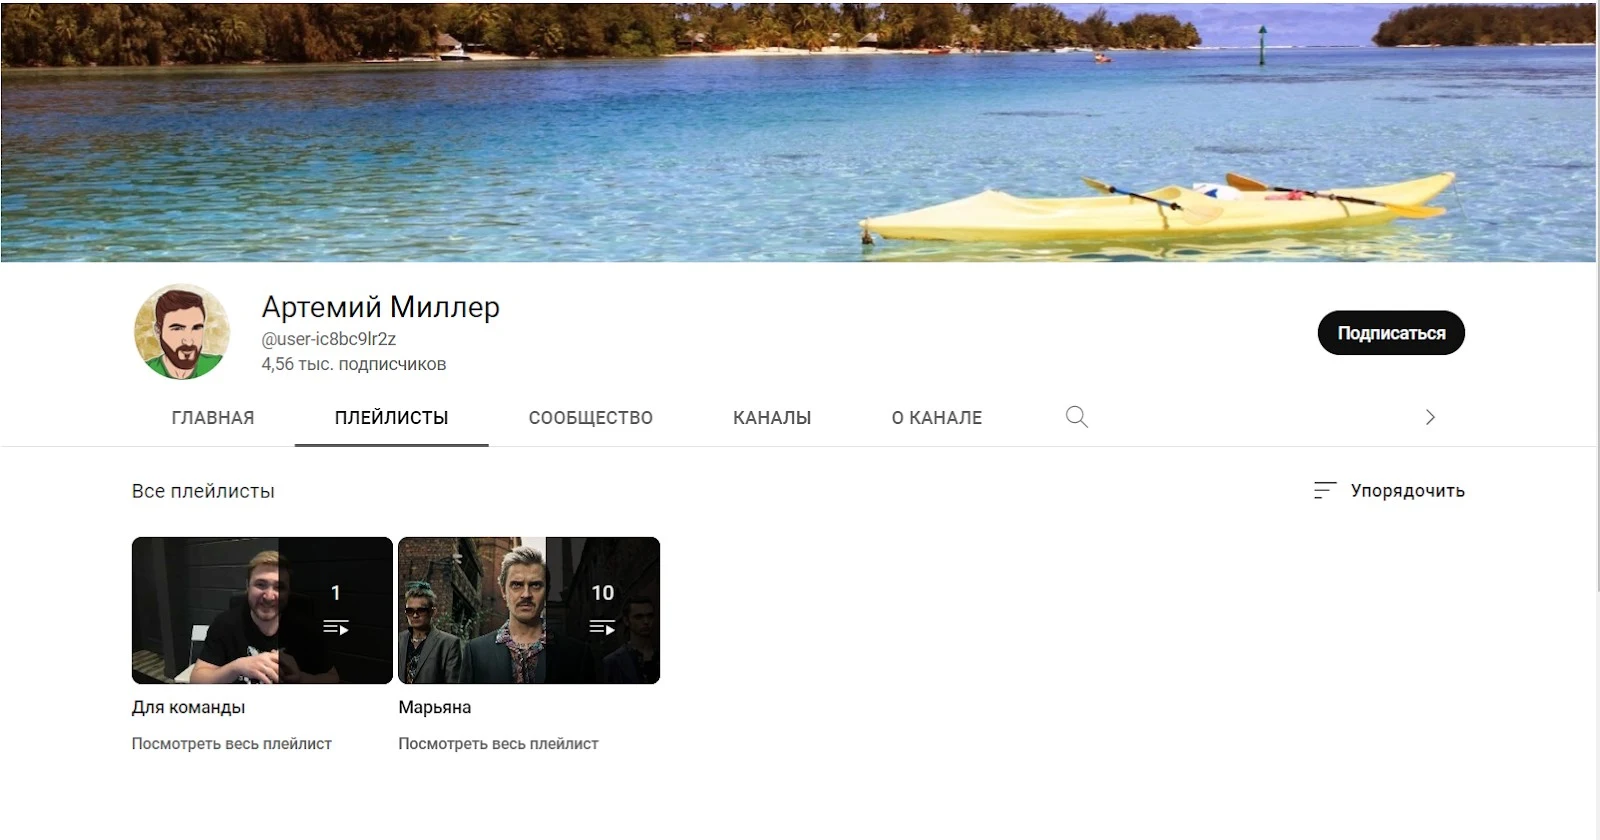
Task: Click the sort lines icon beside Упорядочить
Action: [1324, 490]
